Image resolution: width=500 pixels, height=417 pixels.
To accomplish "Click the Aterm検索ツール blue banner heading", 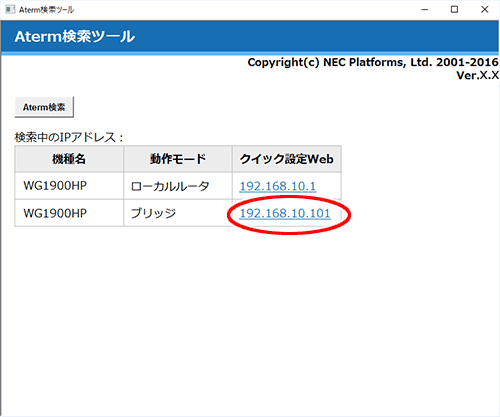I will (x=75, y=36).
